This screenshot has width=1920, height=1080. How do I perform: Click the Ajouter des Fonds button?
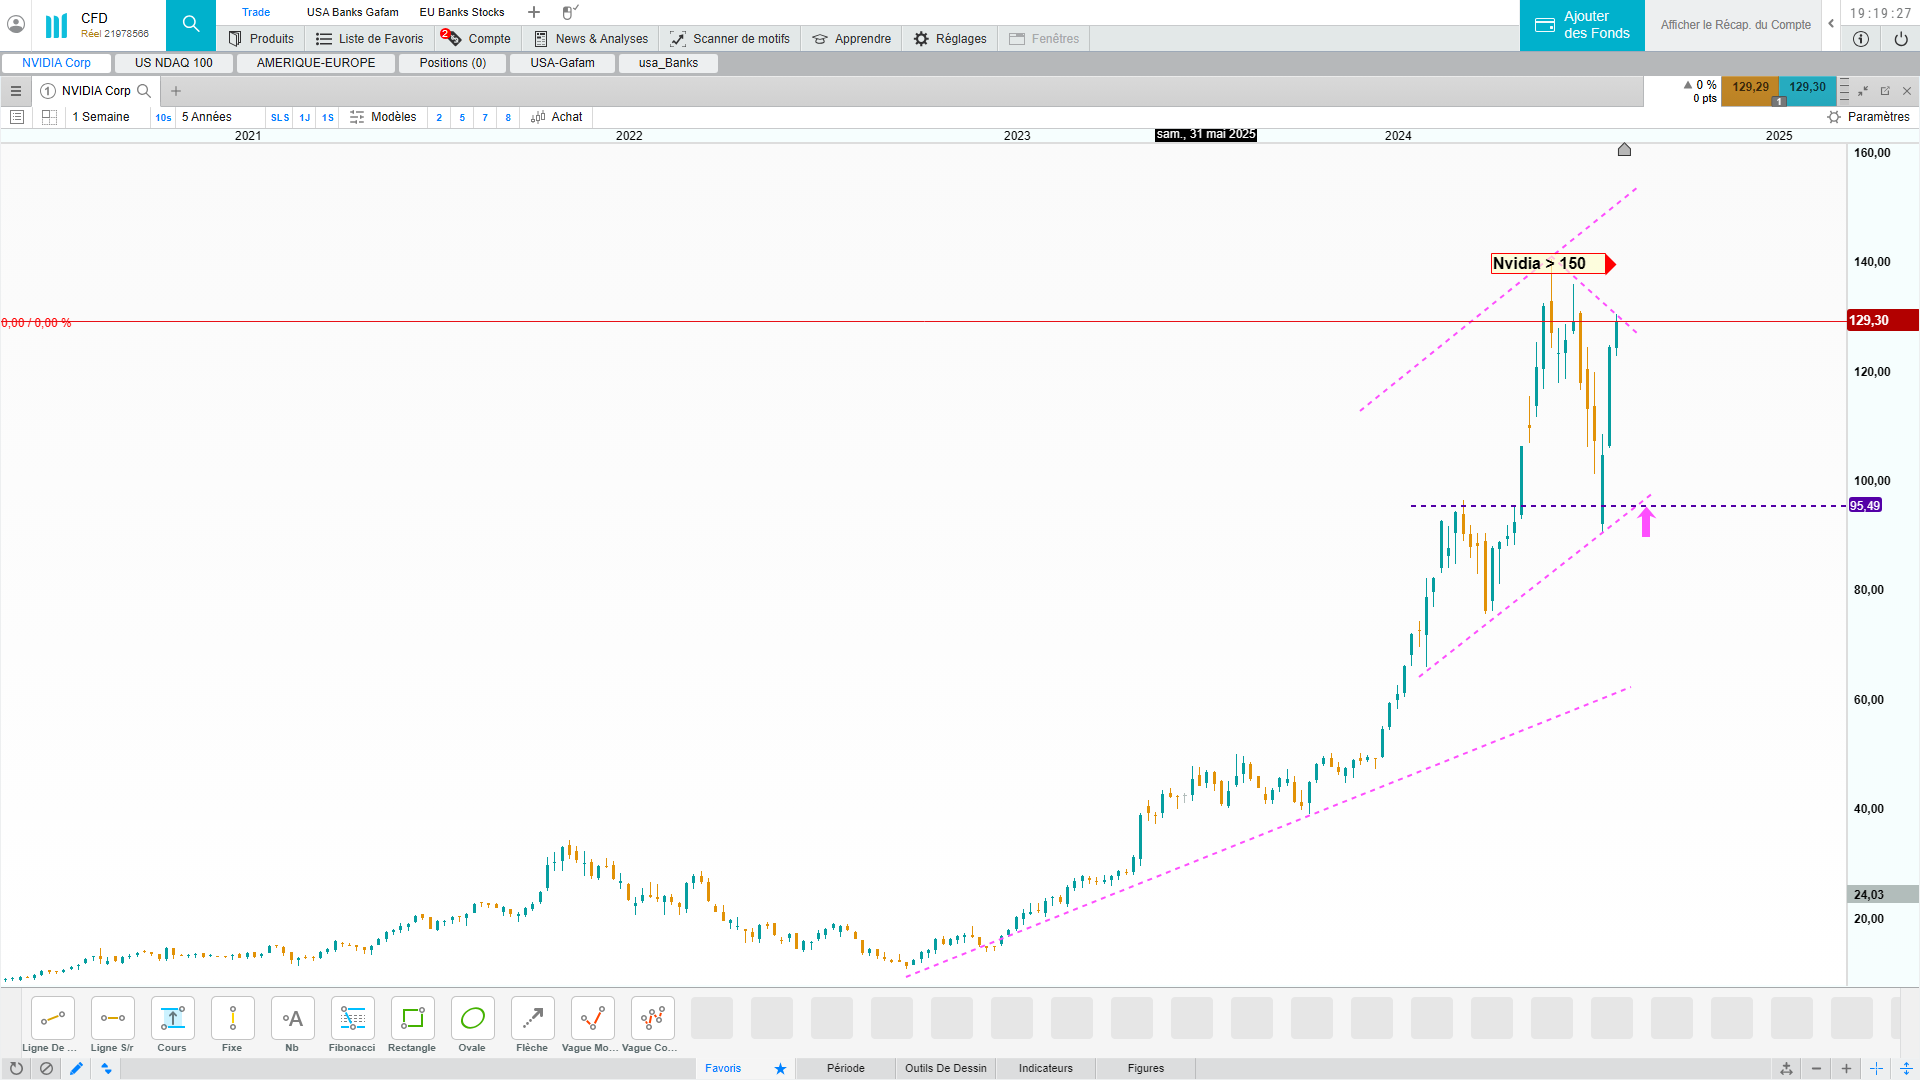coord(1582,25)
